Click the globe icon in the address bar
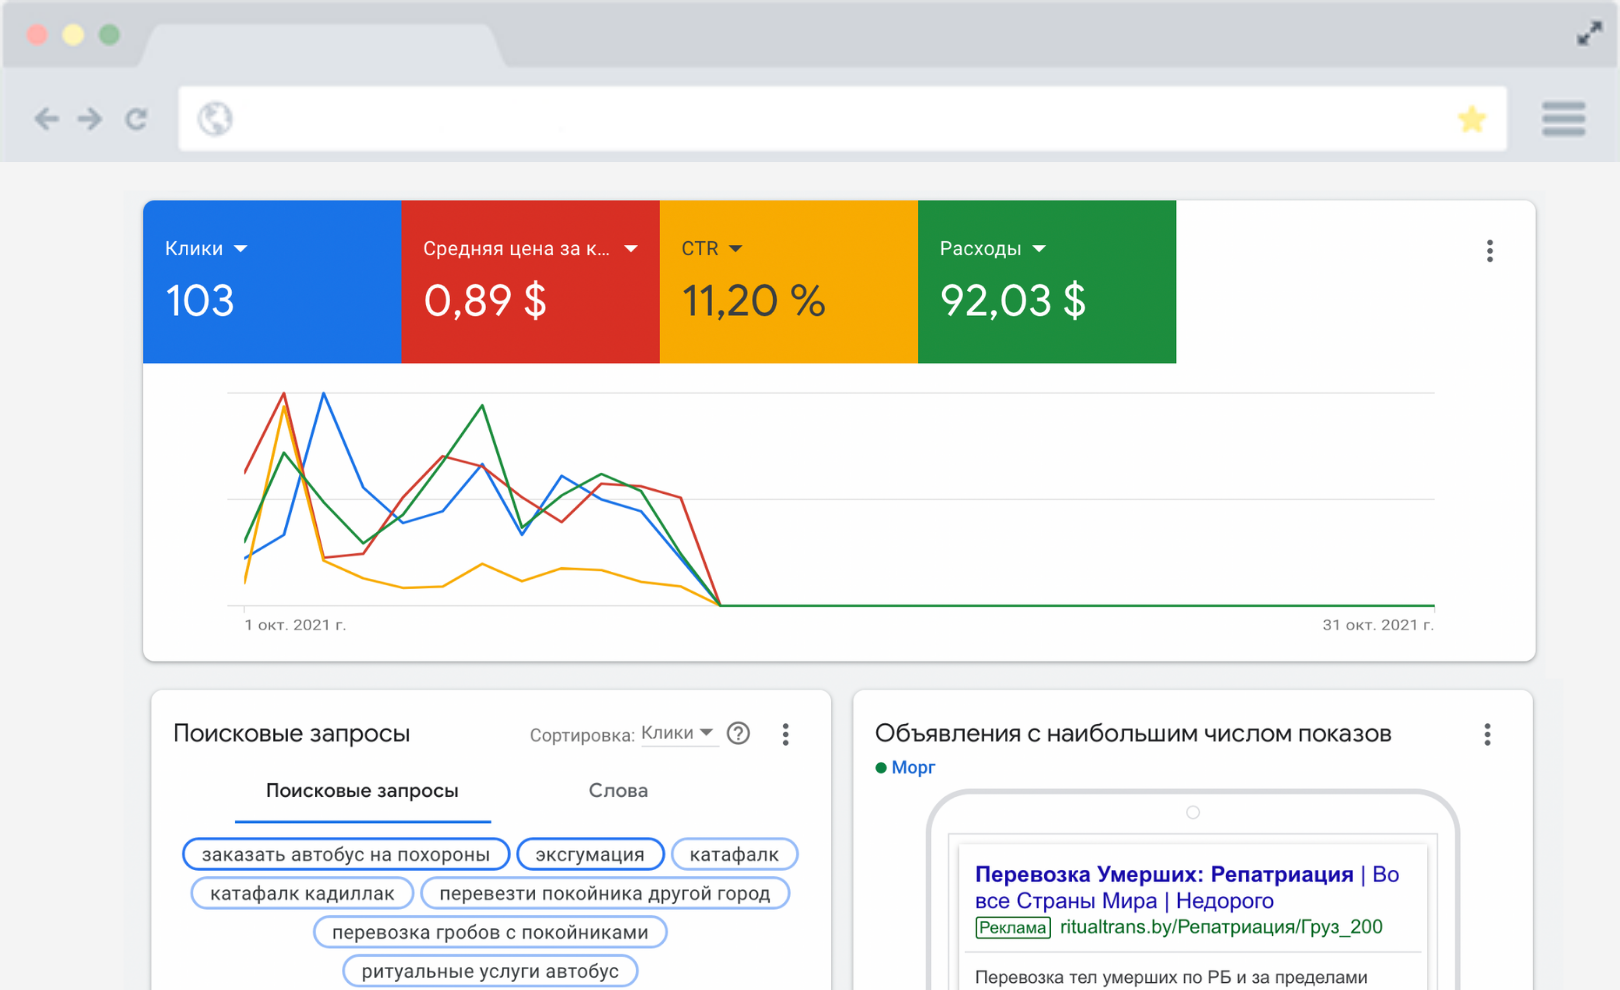This screenshot has width=1620, height=990. 215,119
